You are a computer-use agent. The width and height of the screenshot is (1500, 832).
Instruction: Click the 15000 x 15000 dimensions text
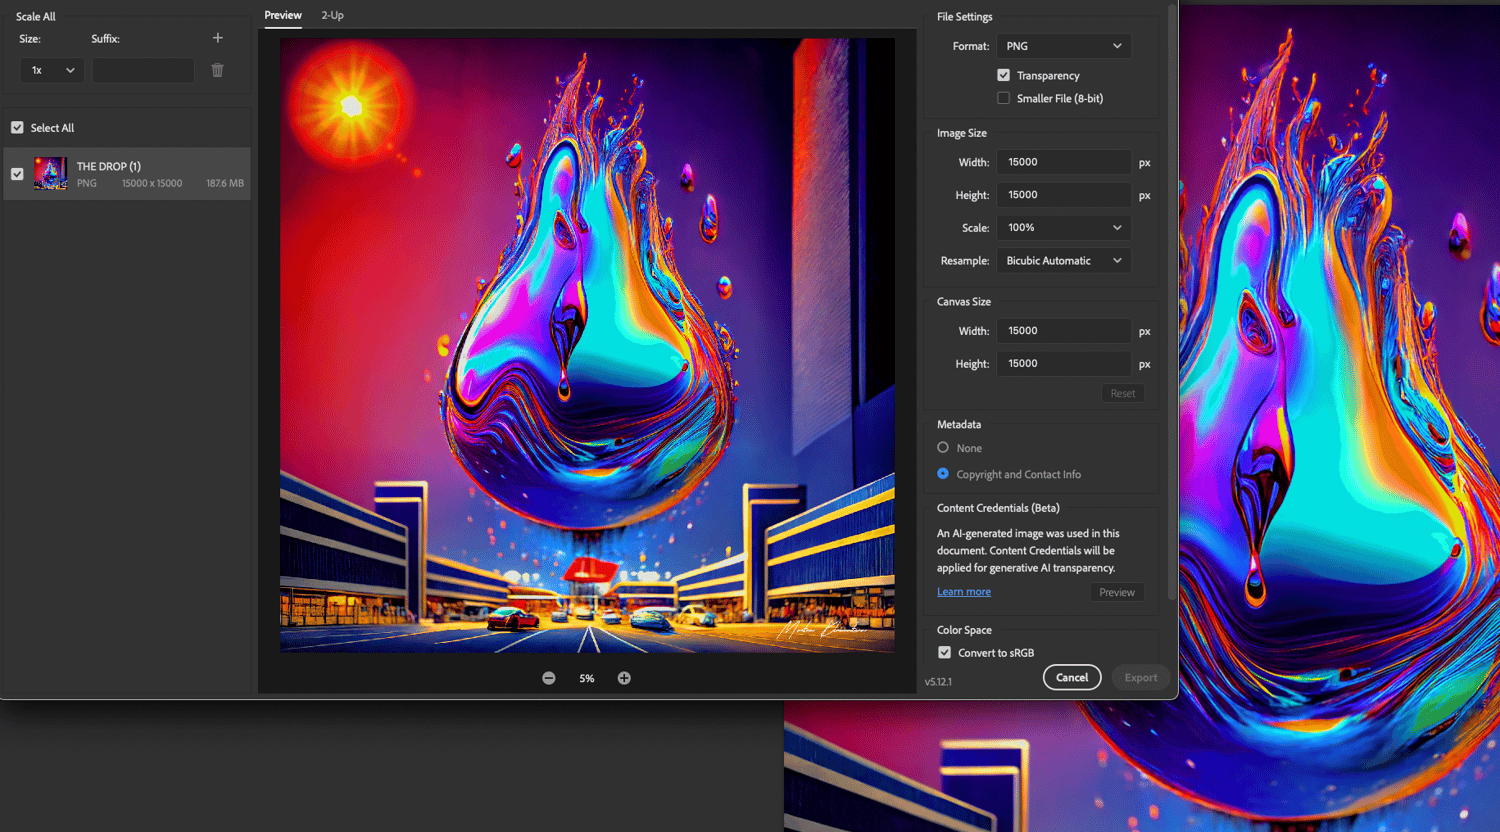[x=152, y=183]
